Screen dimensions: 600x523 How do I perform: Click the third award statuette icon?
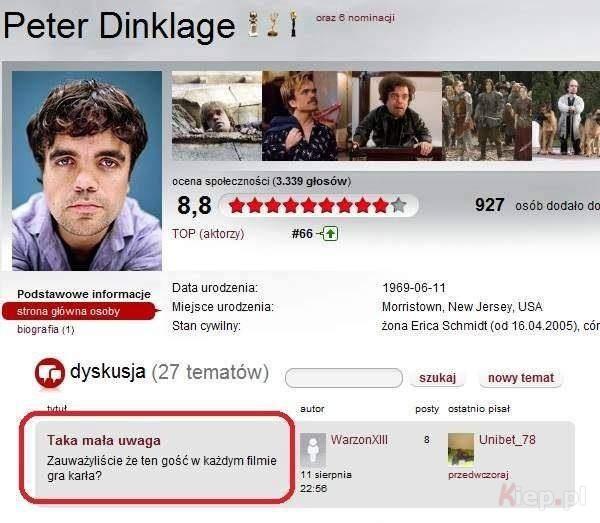click(293, 24)
